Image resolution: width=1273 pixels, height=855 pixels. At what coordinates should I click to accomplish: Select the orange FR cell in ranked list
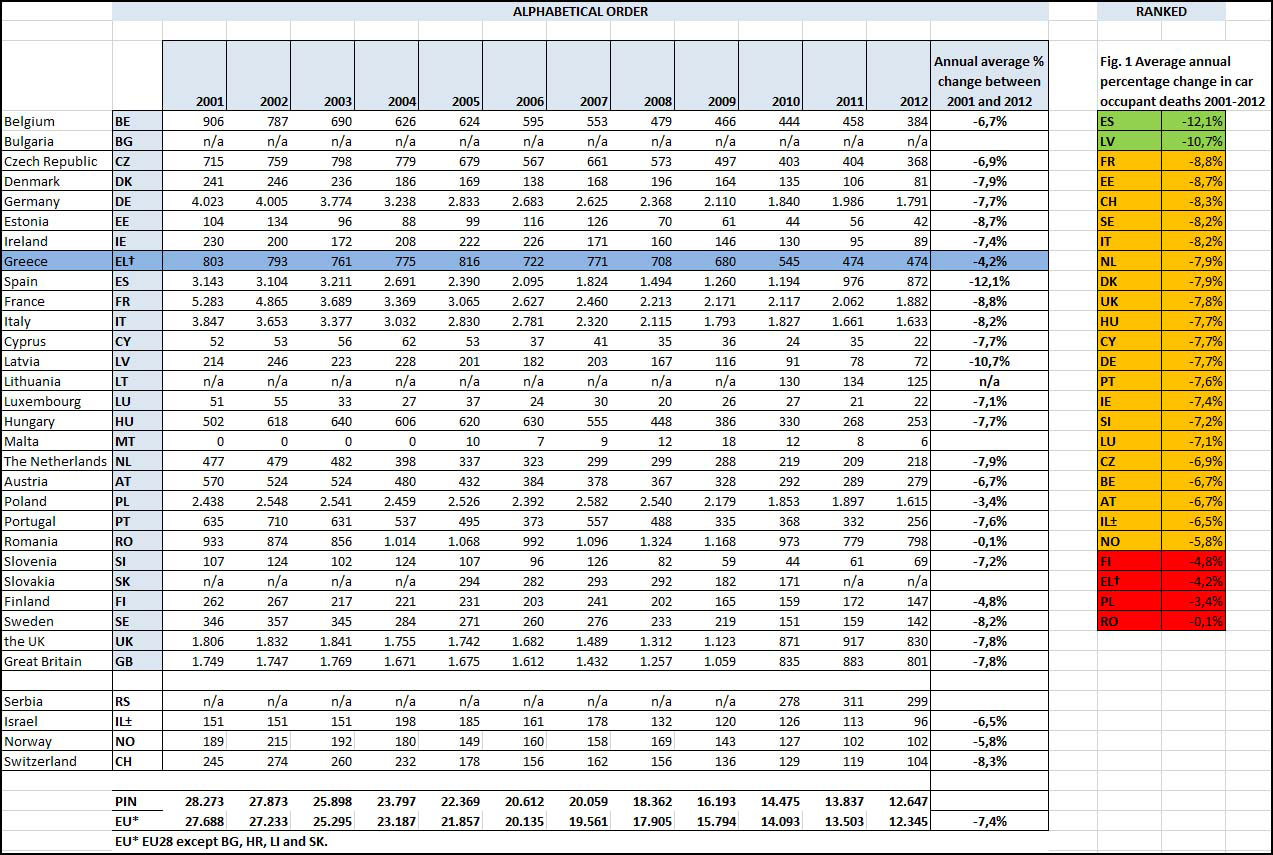coord(1129,161)
